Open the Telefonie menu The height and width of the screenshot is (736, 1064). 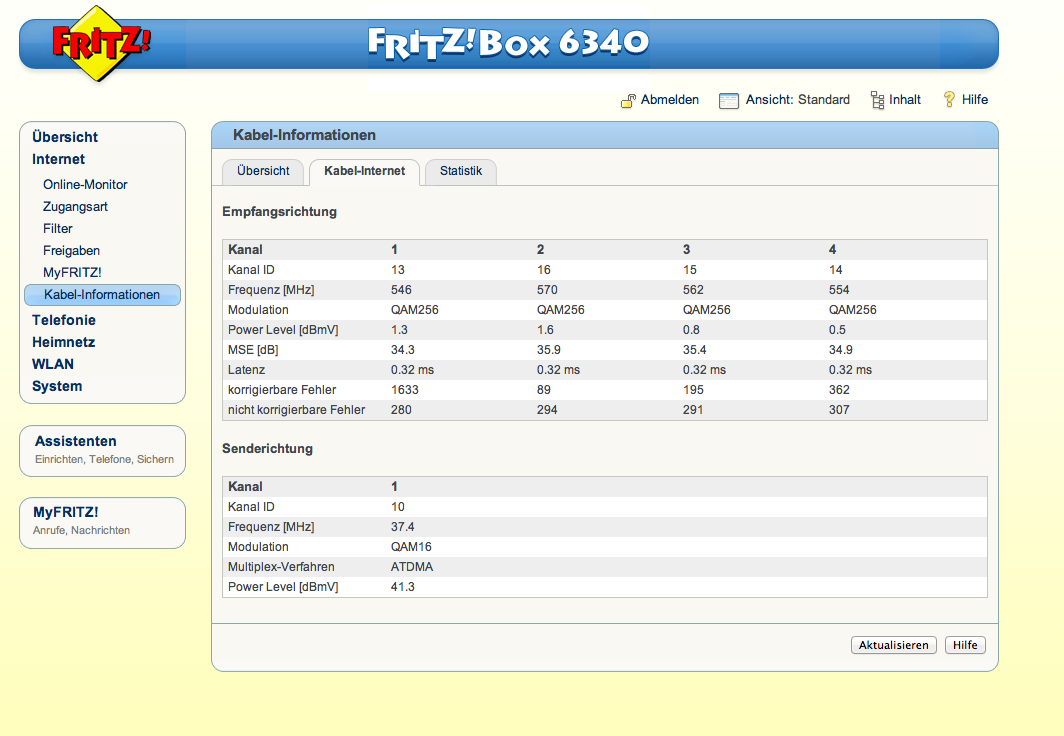click(x=64, y=320)
